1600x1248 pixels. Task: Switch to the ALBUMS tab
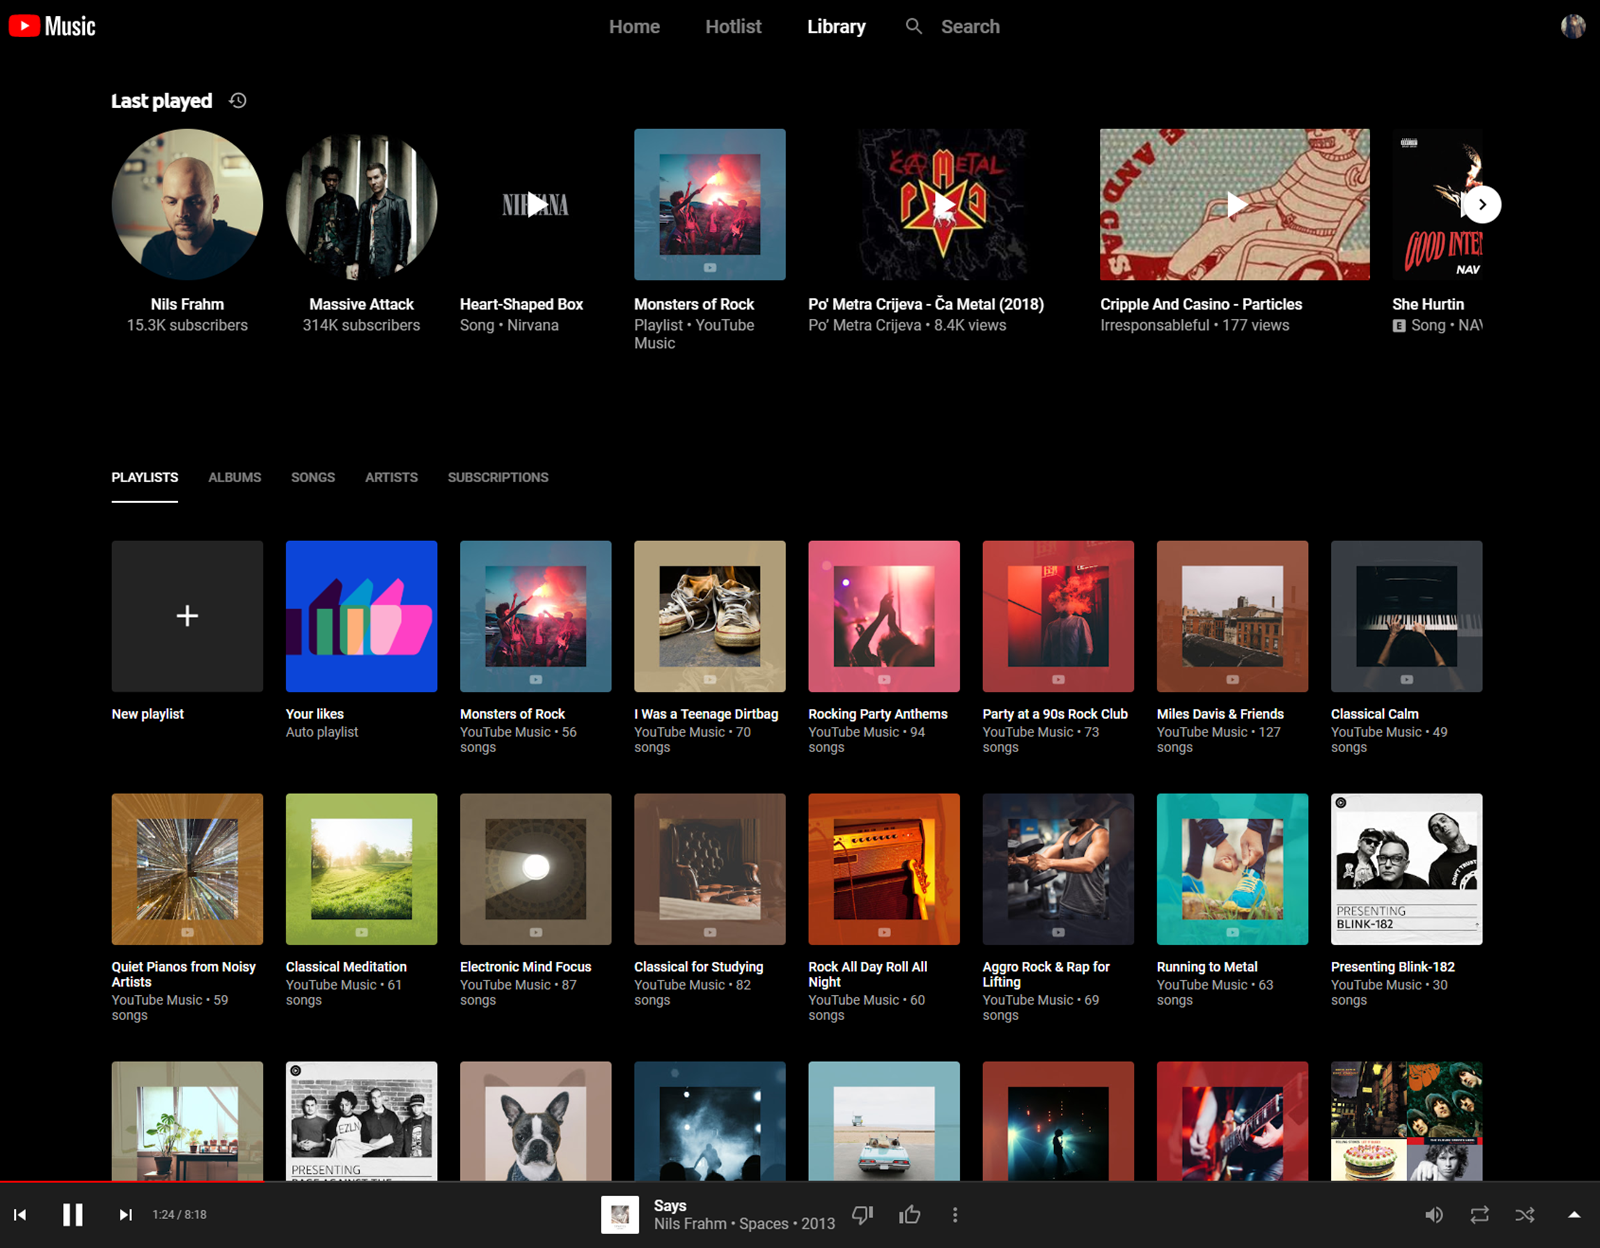point(235,477)
